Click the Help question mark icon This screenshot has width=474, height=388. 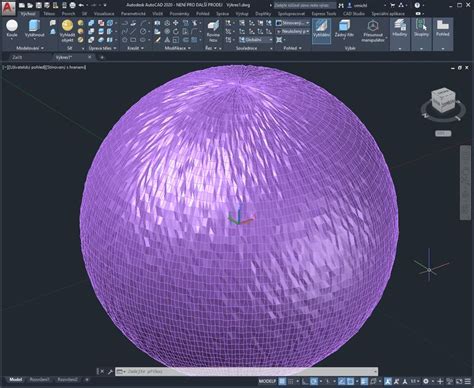417,5
